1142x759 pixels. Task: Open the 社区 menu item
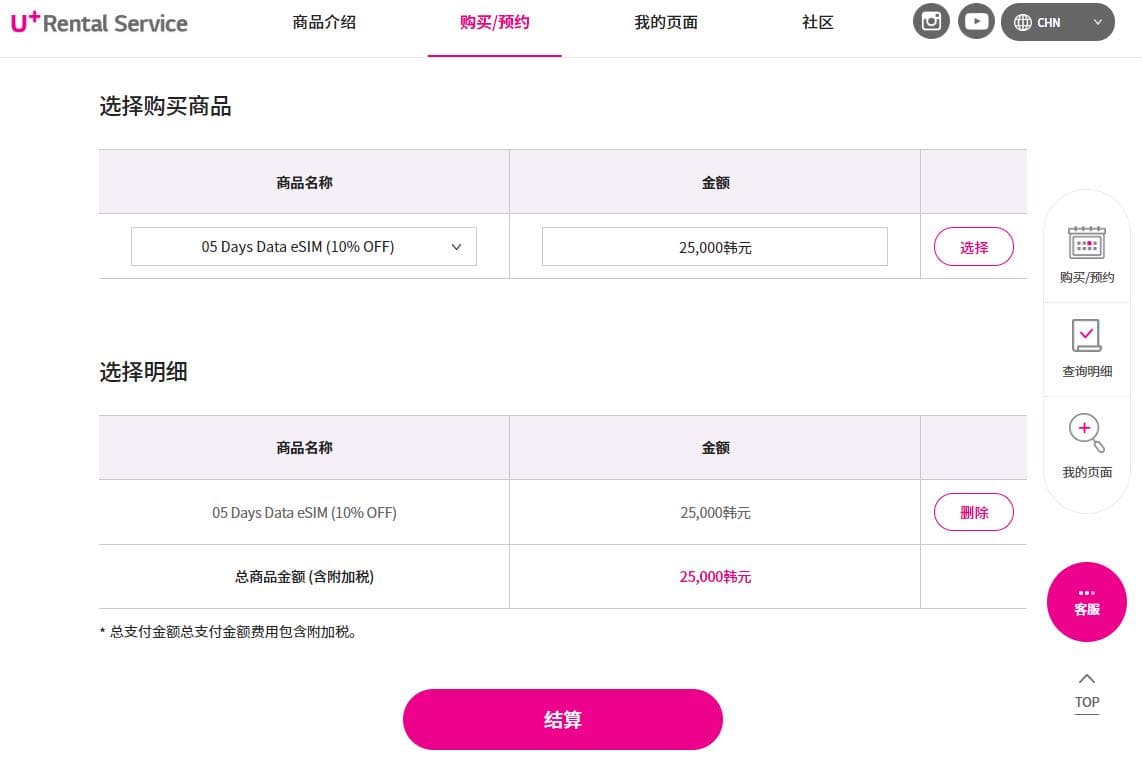[817, 23]
